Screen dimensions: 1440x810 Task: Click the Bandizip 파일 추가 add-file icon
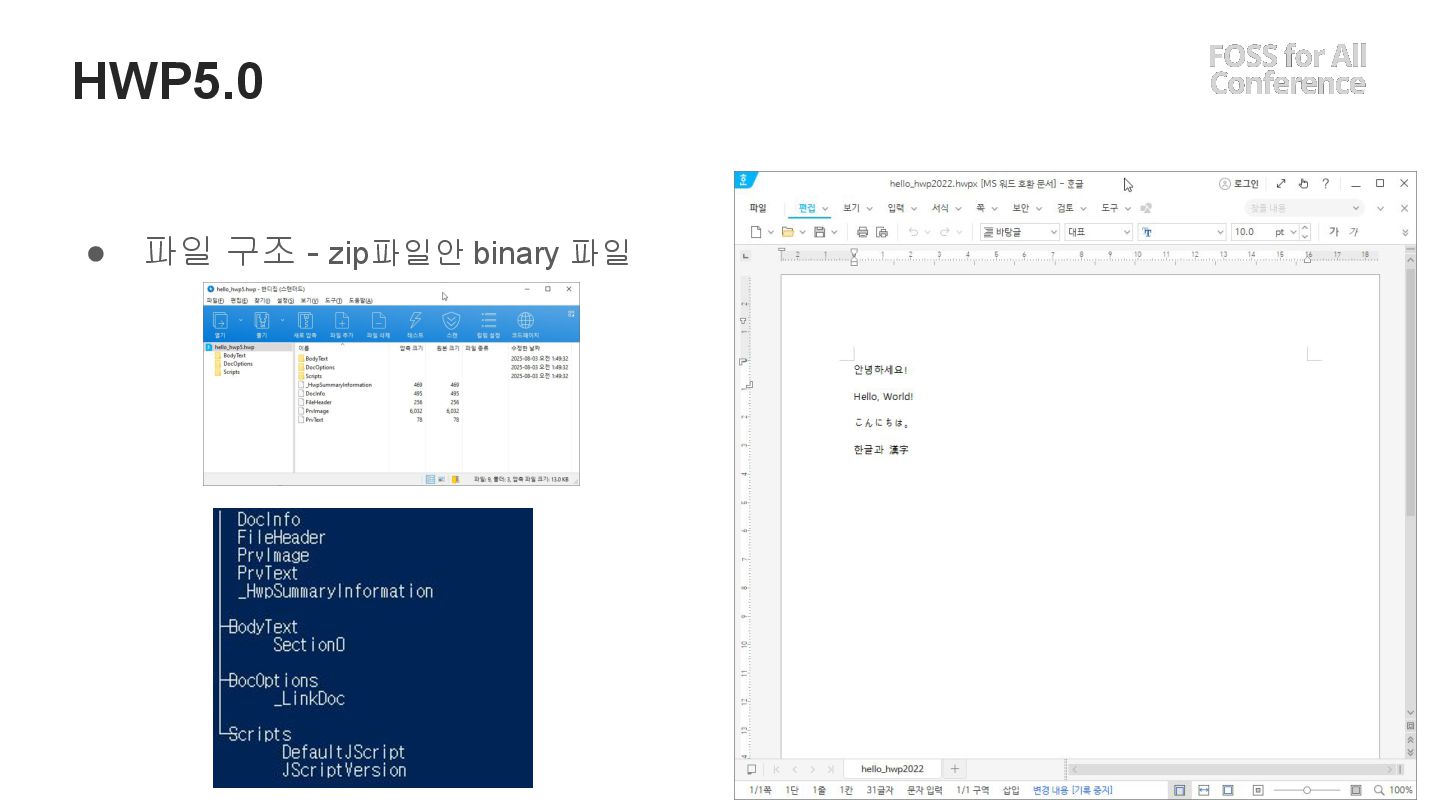(x=341, y=323)
